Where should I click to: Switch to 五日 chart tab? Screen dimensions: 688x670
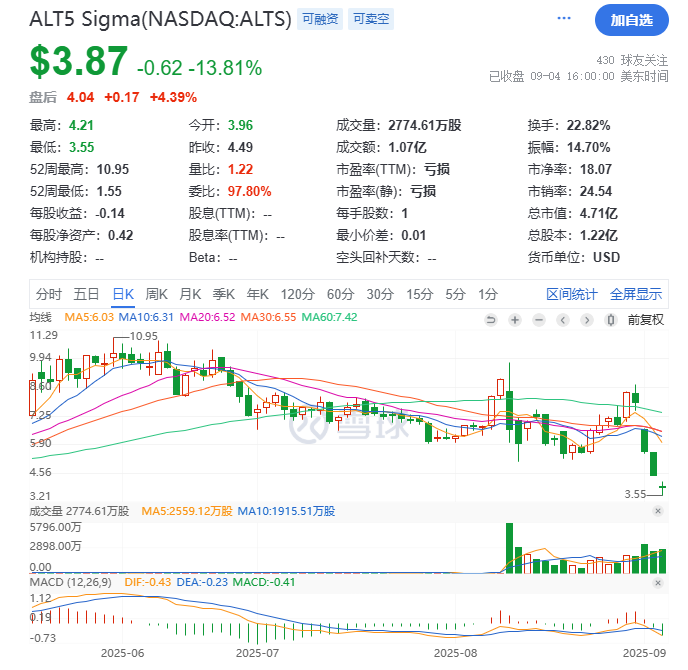[86, 294]
